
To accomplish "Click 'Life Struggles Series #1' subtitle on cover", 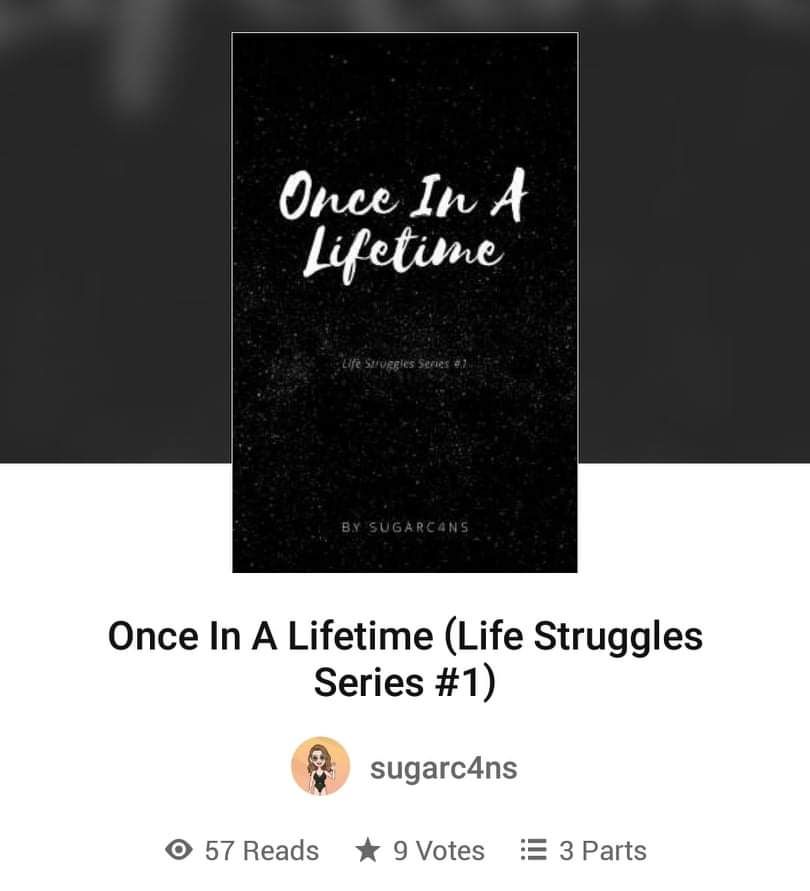I will click(404, 364).
